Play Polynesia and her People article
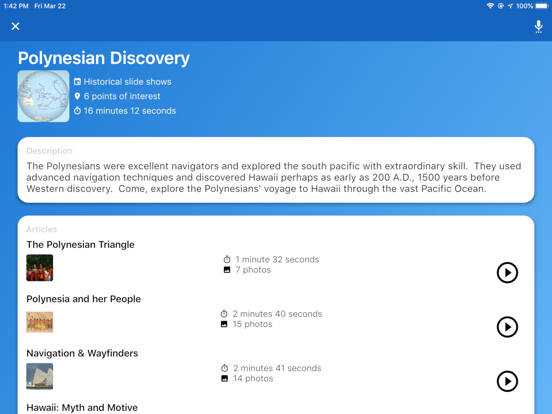This screenshot has width=552, height=414. (x=507, y=327)
